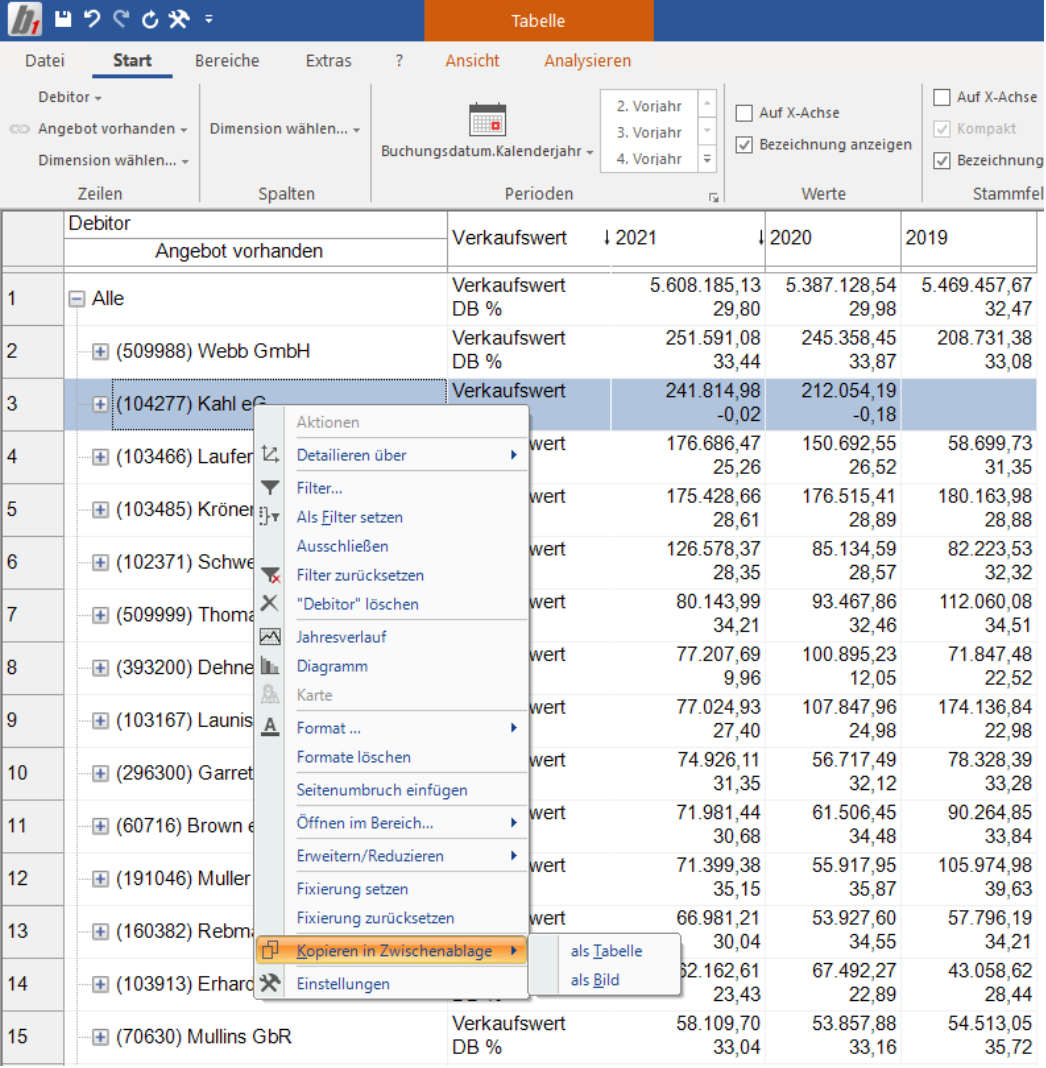Click the Format letter A icon
Screen dimensions: 1046x1068
[270, 727]
